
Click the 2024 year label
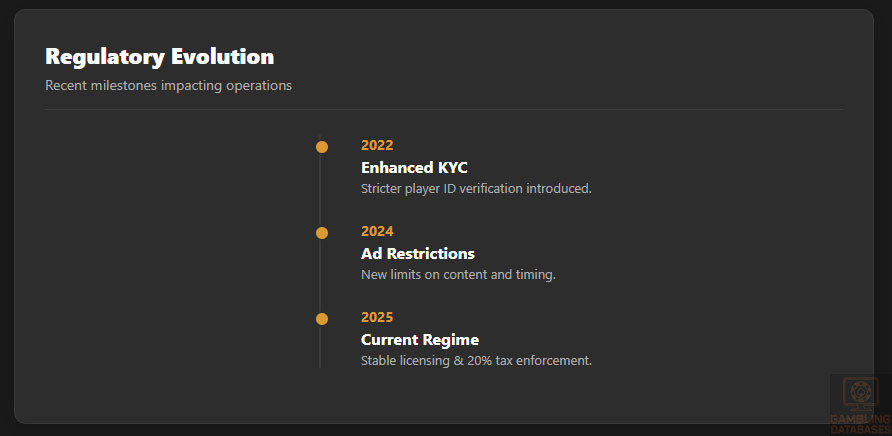pyautogui.click(x=377, y=231)
